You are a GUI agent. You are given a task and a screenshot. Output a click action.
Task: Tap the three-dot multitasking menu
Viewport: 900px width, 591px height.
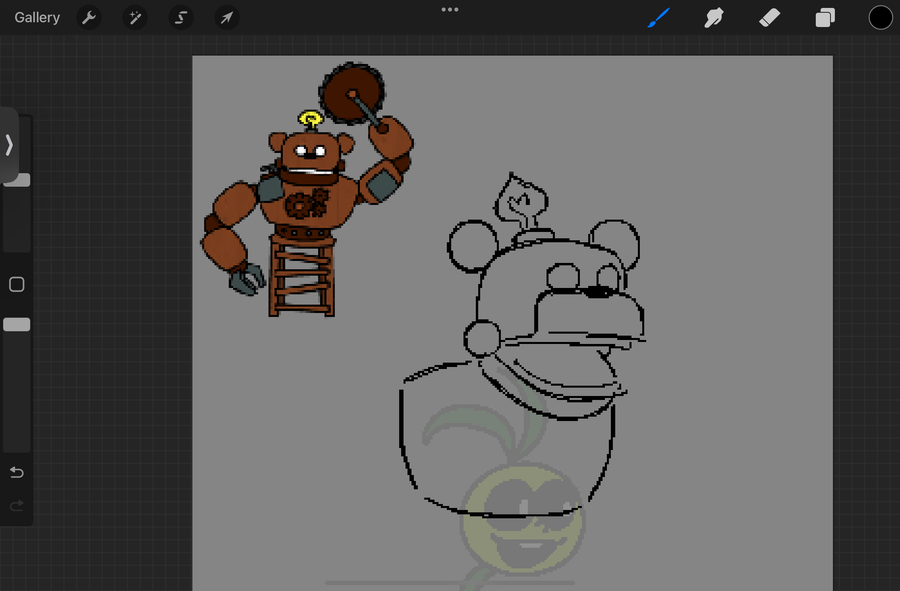pyautogui.click(x=450, y=10)
